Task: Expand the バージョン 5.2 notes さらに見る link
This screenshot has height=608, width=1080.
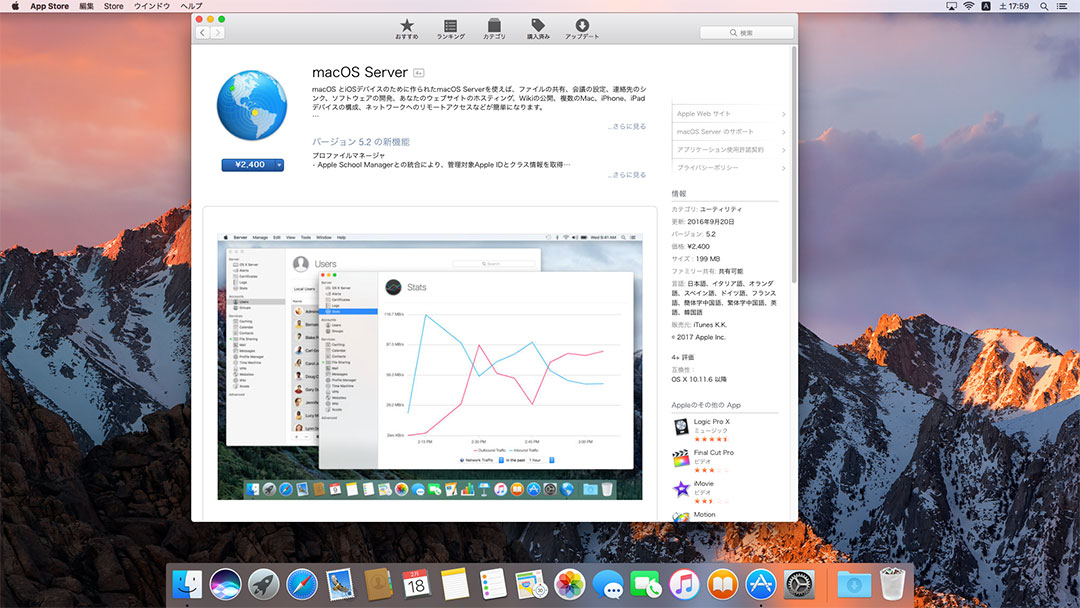Action: point(627,175)
